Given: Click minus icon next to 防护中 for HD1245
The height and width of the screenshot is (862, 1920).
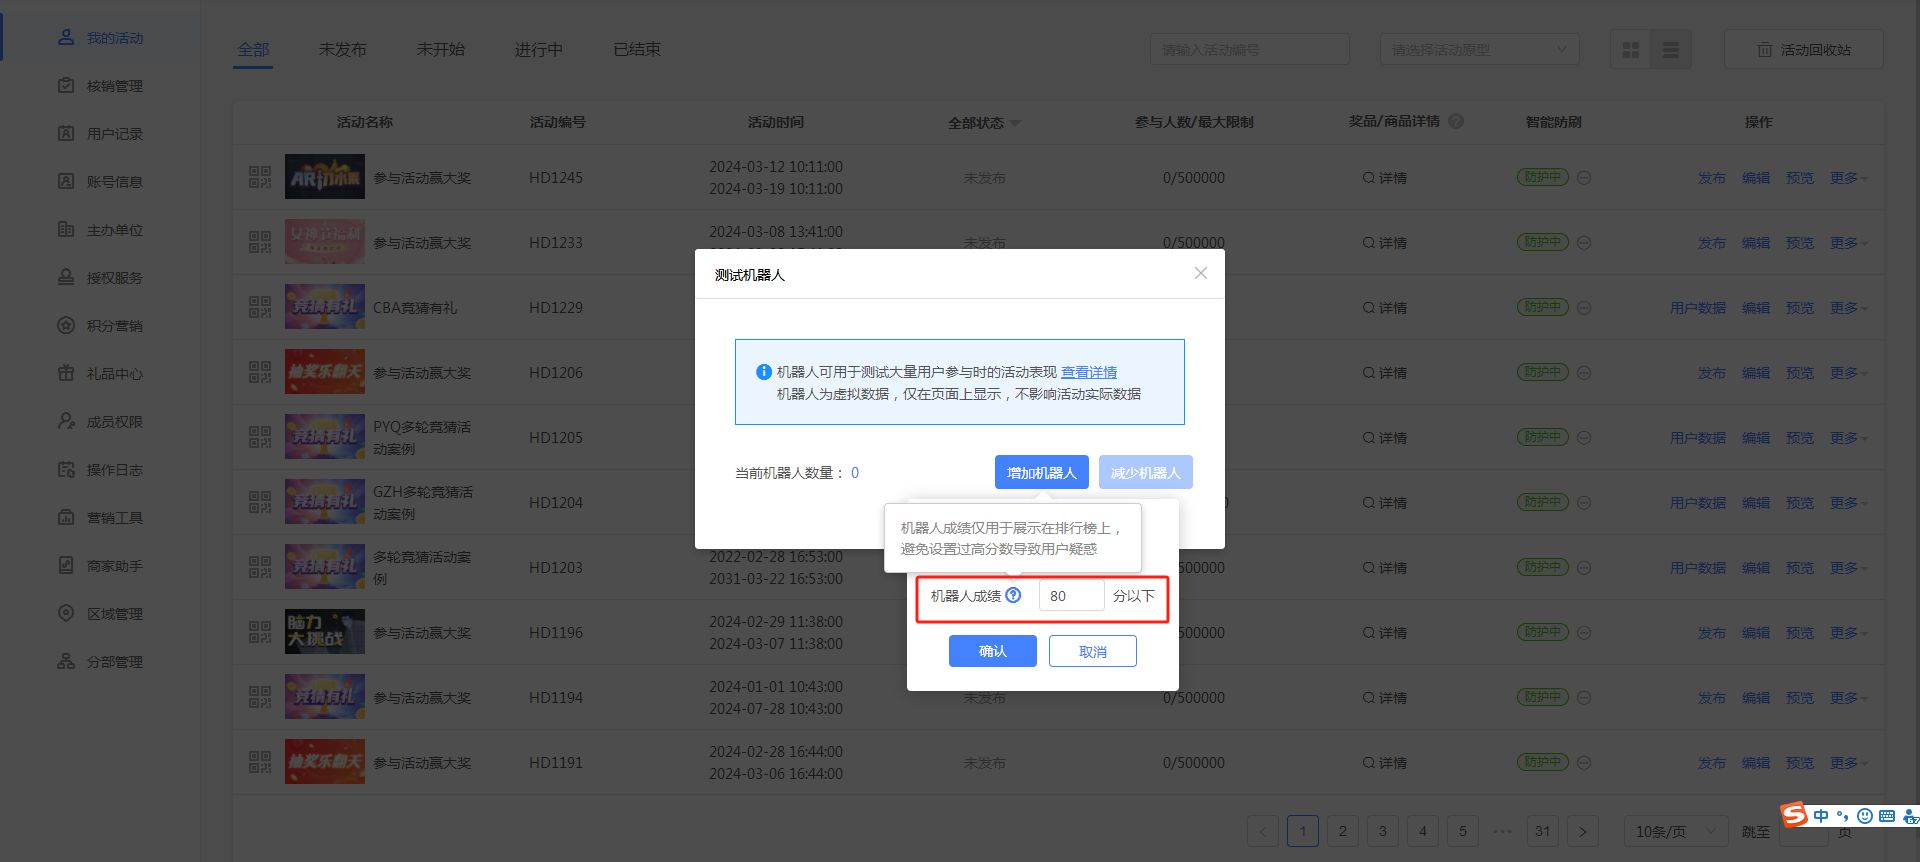Looking at the screenshot, I should 1584,178.
